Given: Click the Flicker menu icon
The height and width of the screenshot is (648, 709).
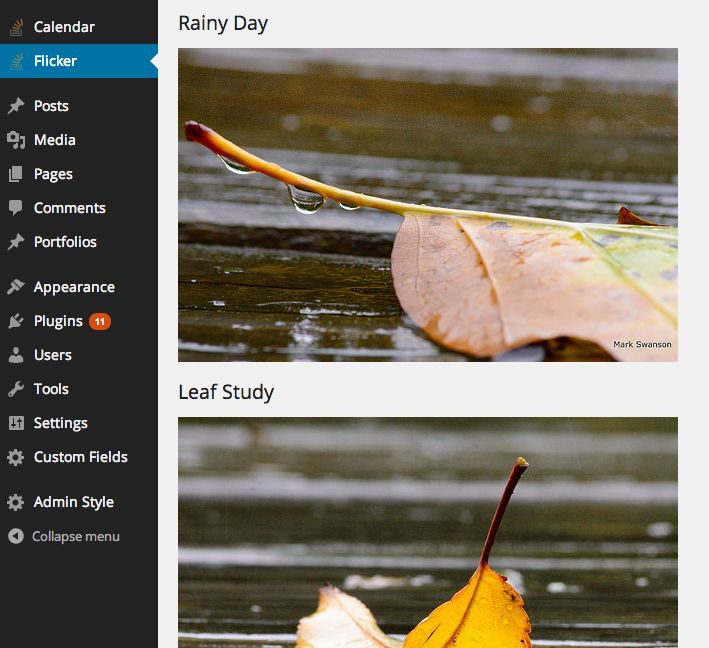Looking at the screenshot, I should click(x=16, y=61).
